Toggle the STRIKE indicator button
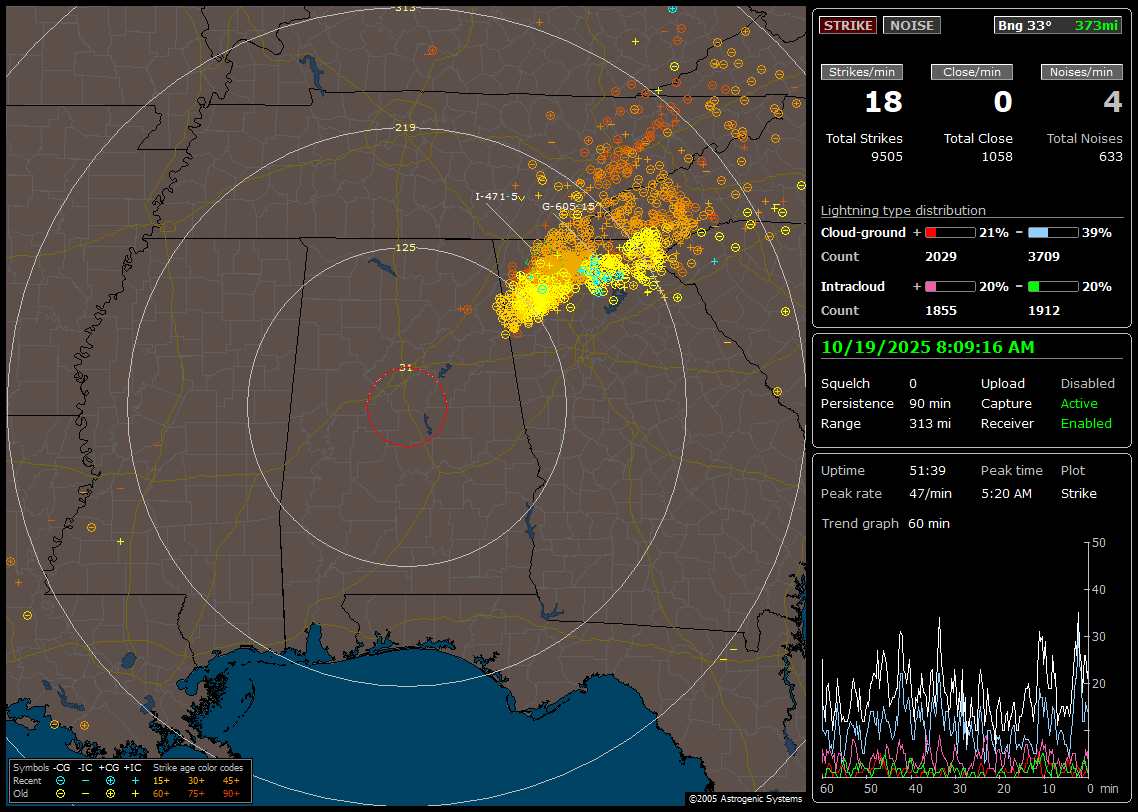This screenshot has width=1138, height=812. [848, 25]
